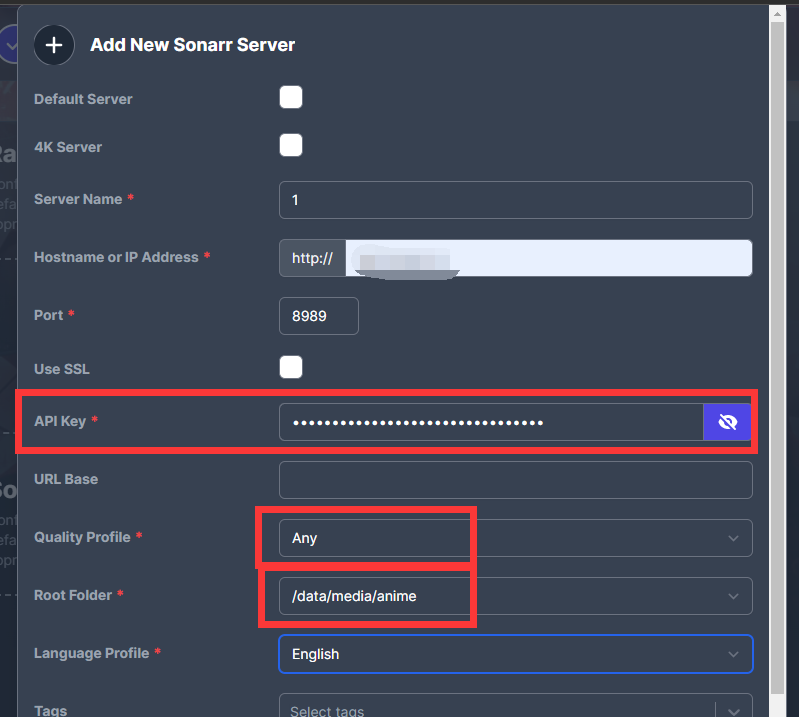This screenshot has height=717, width=799.
Task: Focus the empty URL Base field
Action: [x=515, y=480]
